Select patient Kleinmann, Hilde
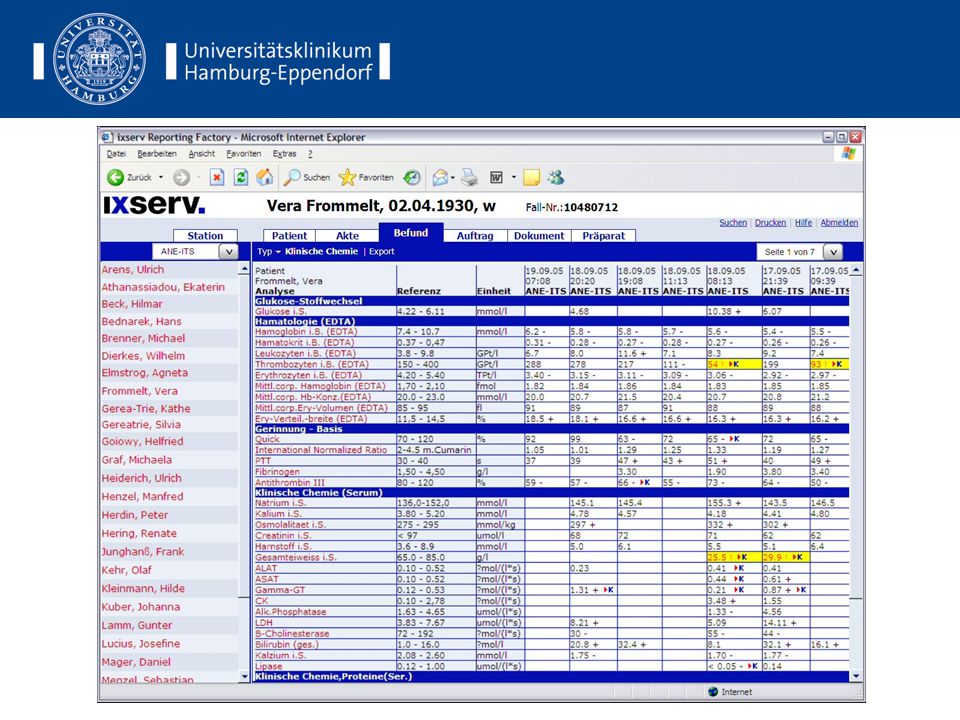This screenshot has width=960, height=720. 143,588
